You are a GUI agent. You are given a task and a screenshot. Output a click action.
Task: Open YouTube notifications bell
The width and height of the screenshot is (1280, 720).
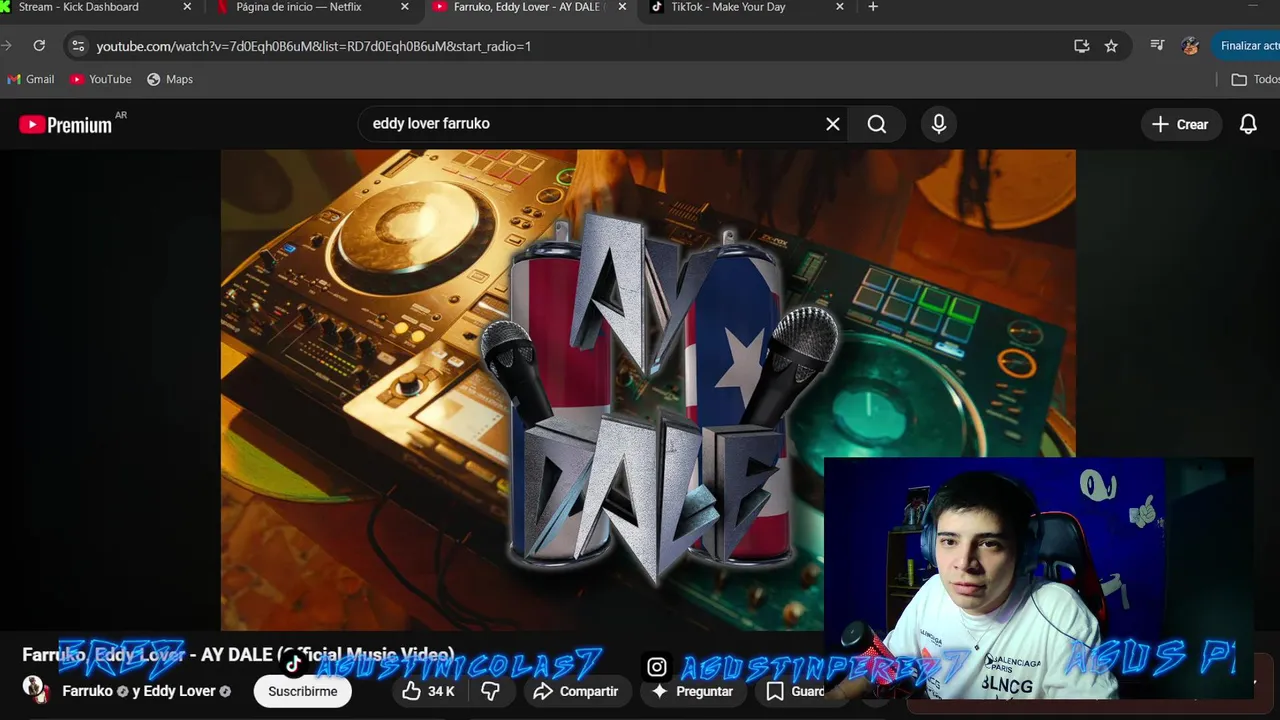[1248, 124]
